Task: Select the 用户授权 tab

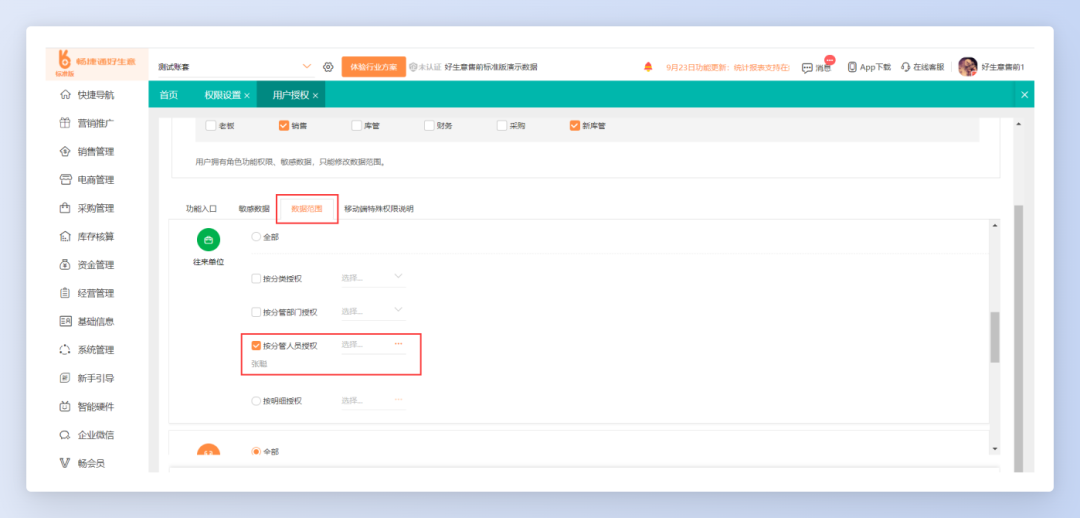Action: tap(291, 95)
